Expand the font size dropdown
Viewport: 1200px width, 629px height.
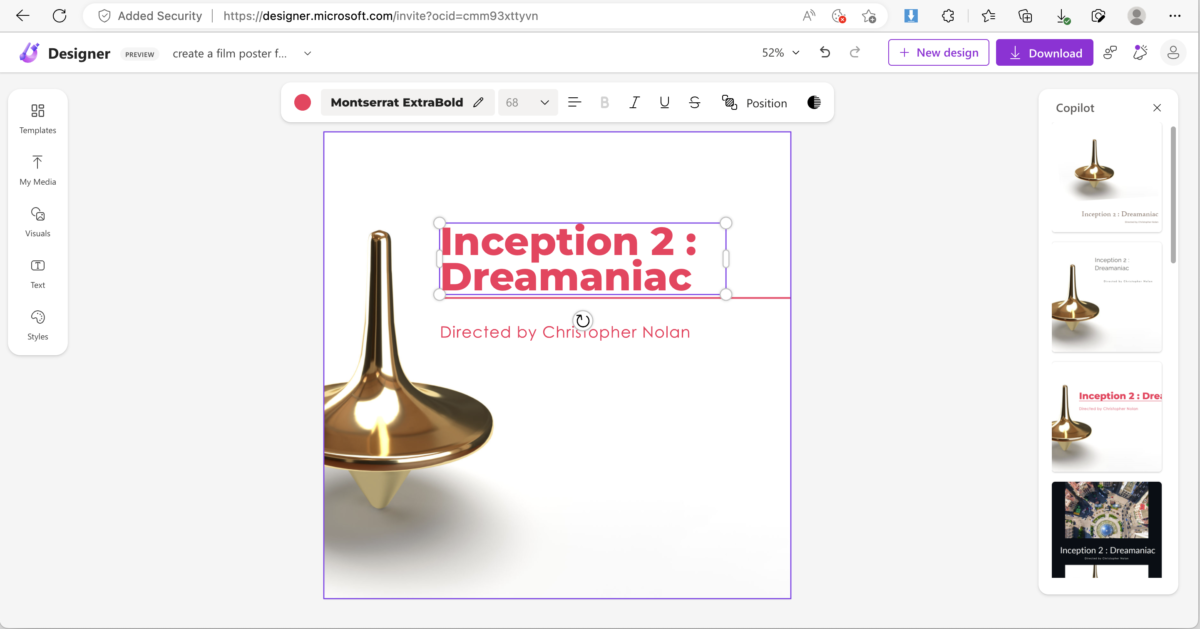pyautogui.click(x=544, y=103)
